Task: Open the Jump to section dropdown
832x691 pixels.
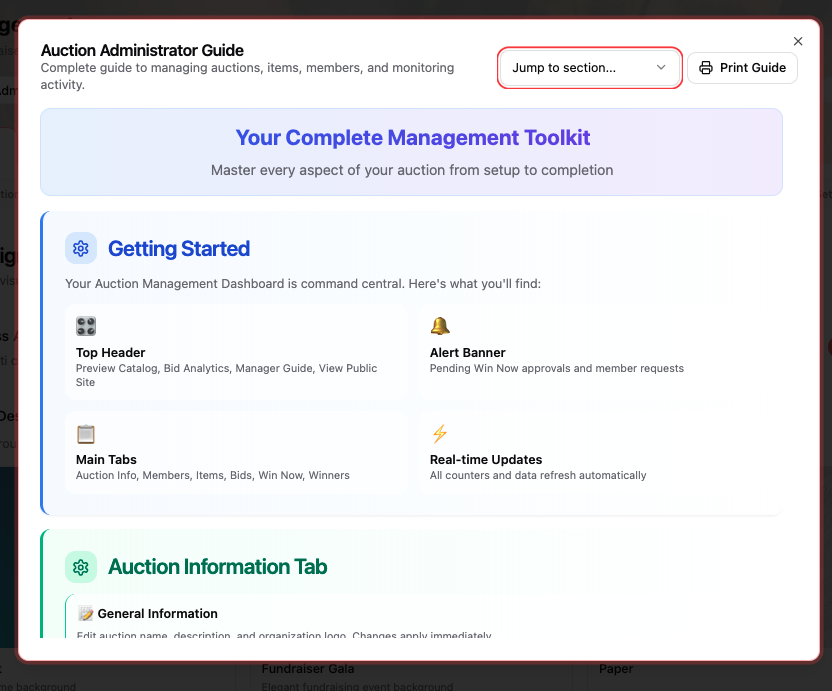Action: click(x=589, y=68)
